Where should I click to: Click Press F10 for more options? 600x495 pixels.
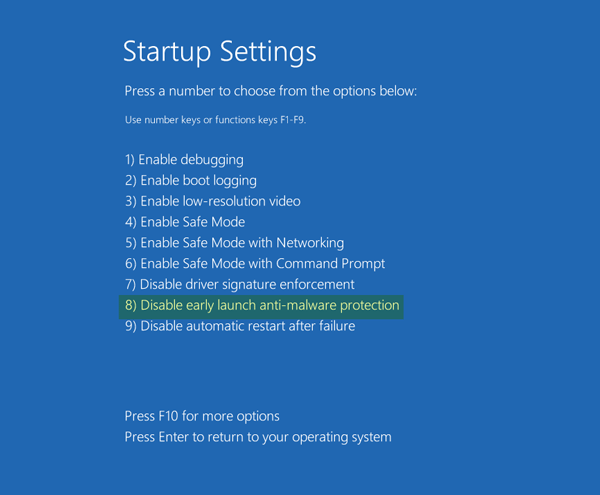point(202,416)
